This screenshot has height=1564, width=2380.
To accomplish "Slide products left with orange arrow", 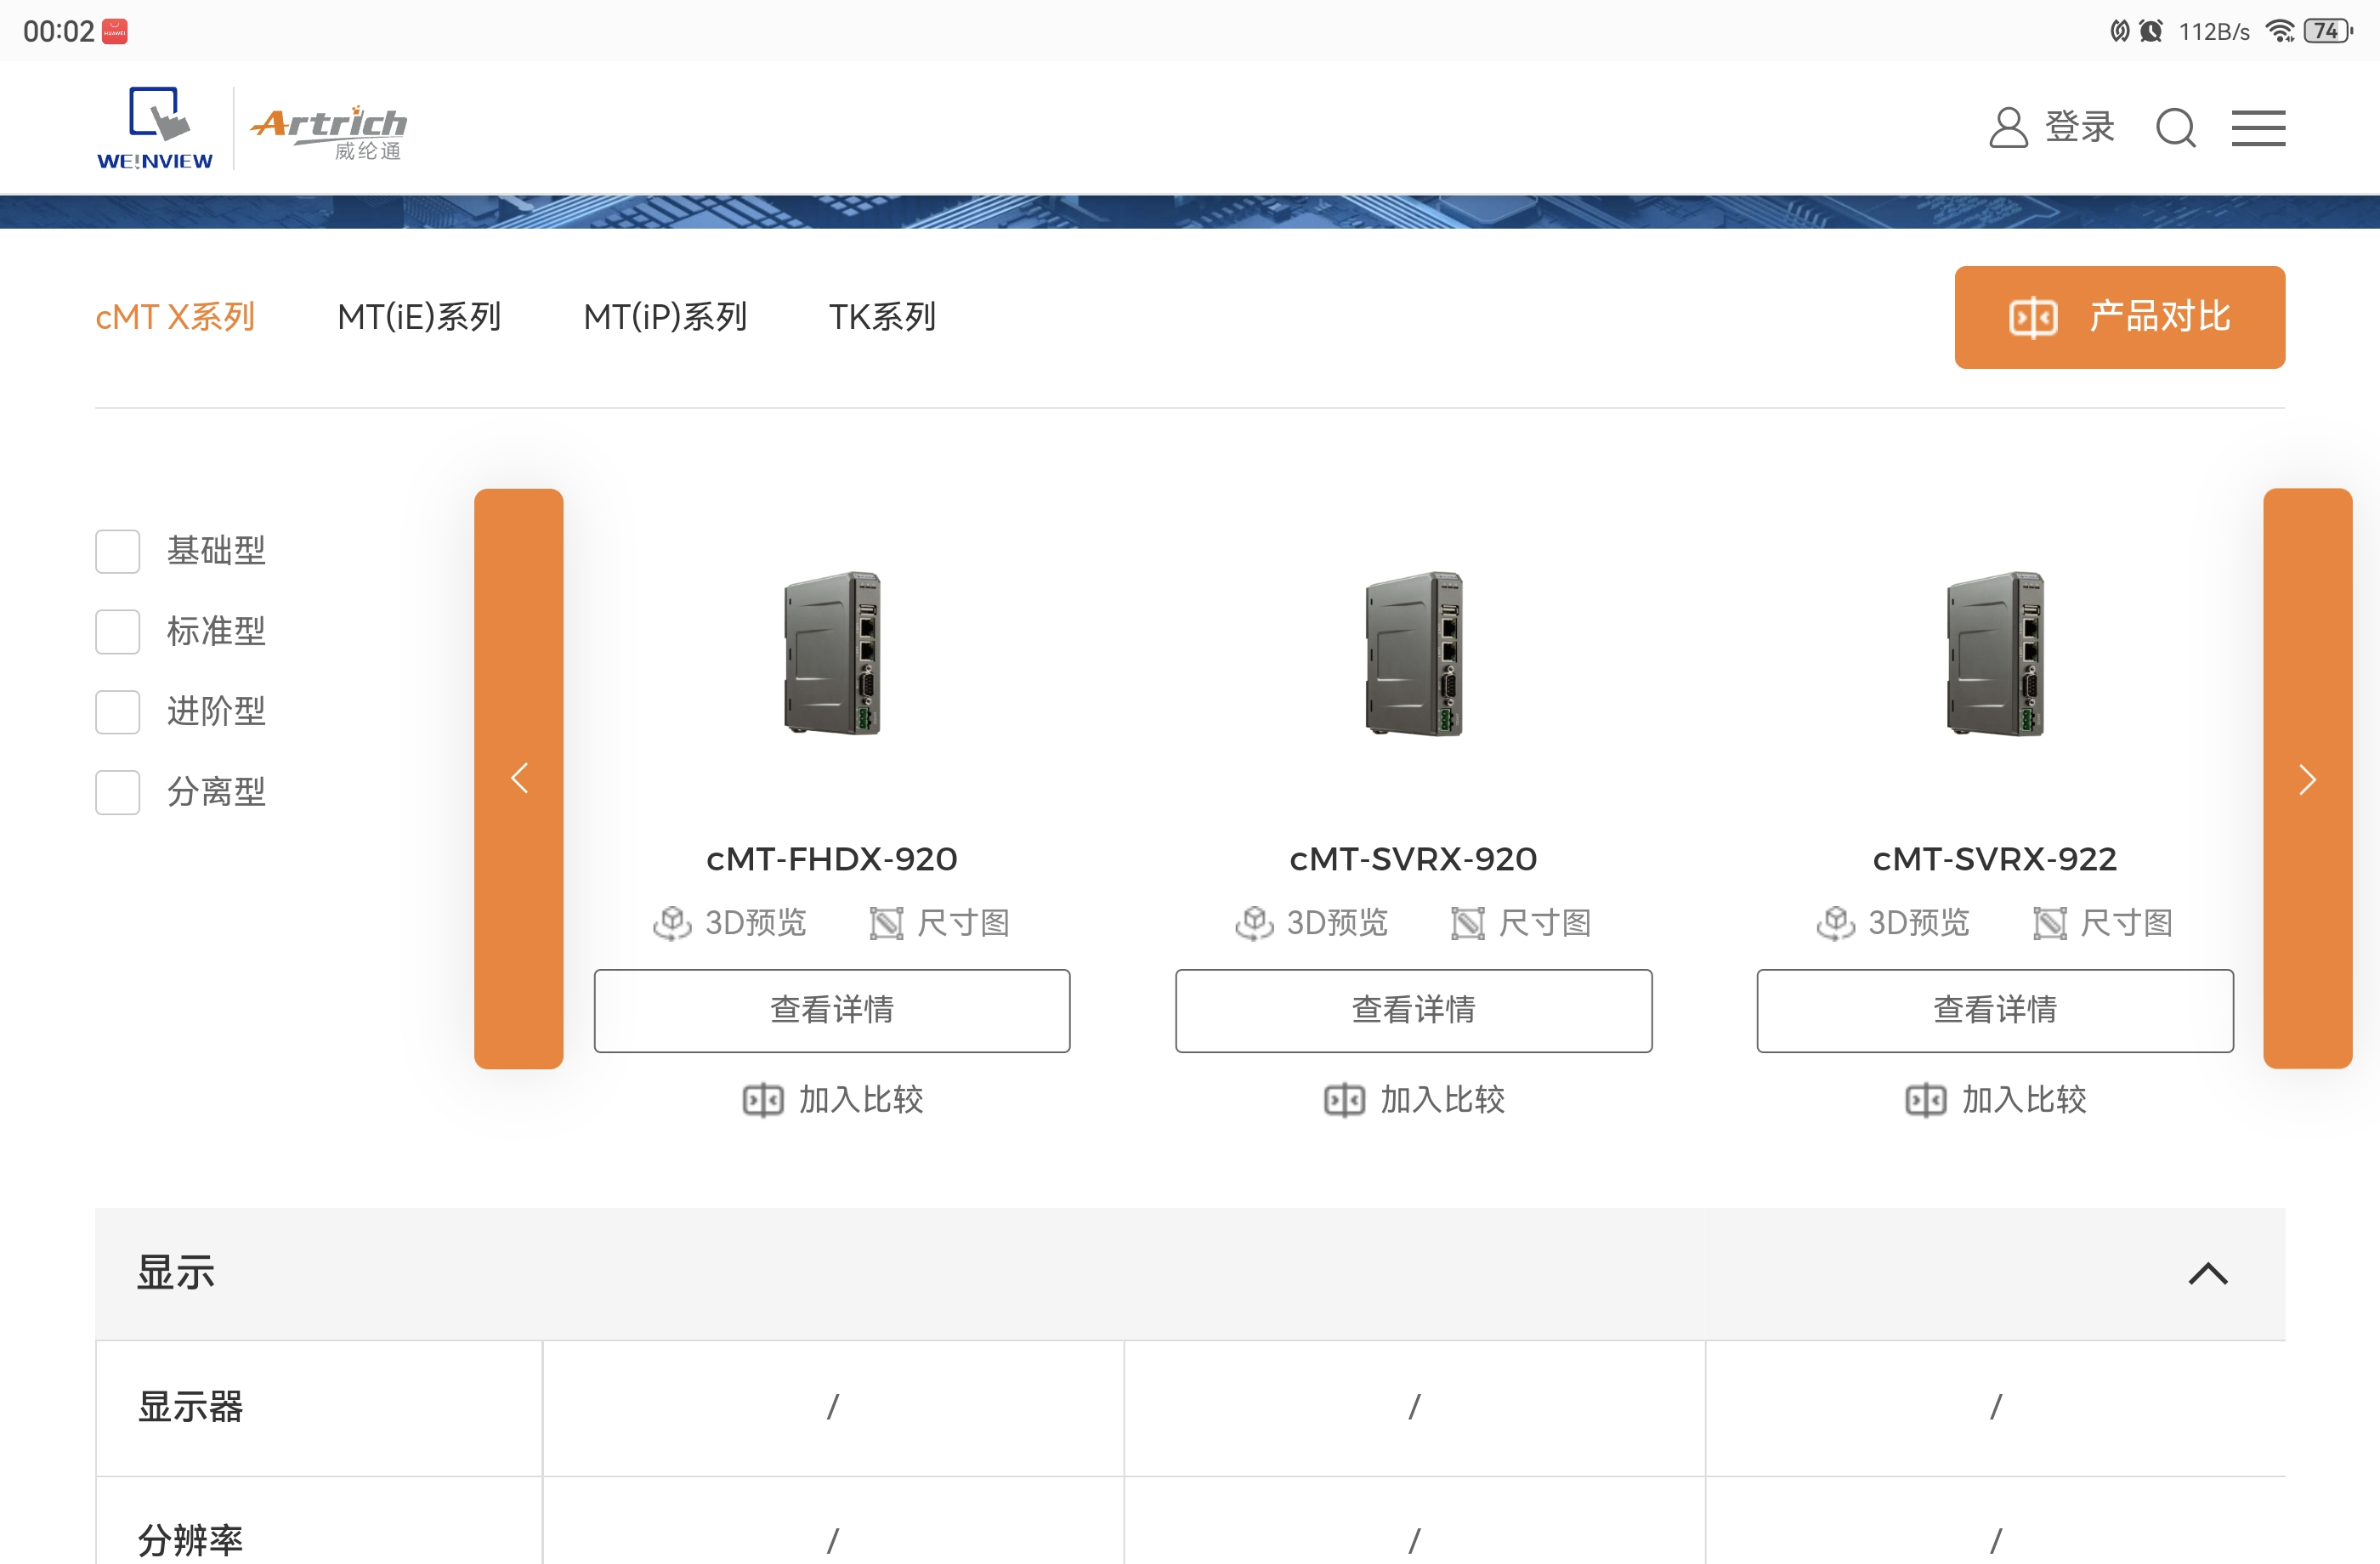I will [519, 778].
